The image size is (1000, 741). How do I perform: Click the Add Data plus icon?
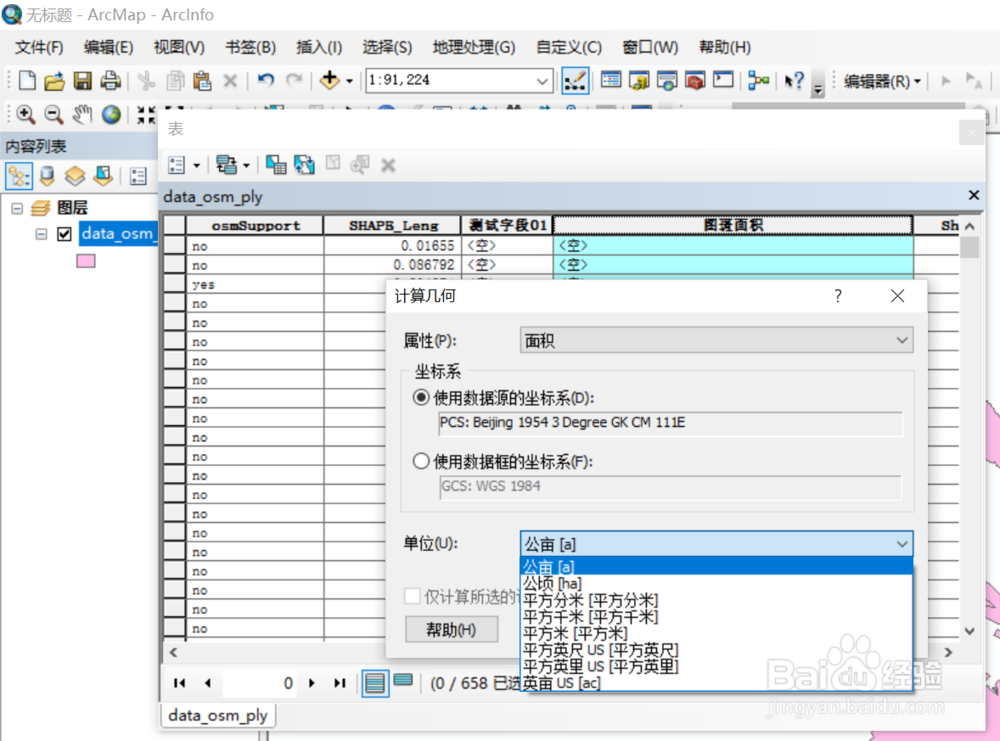(330, 80)
